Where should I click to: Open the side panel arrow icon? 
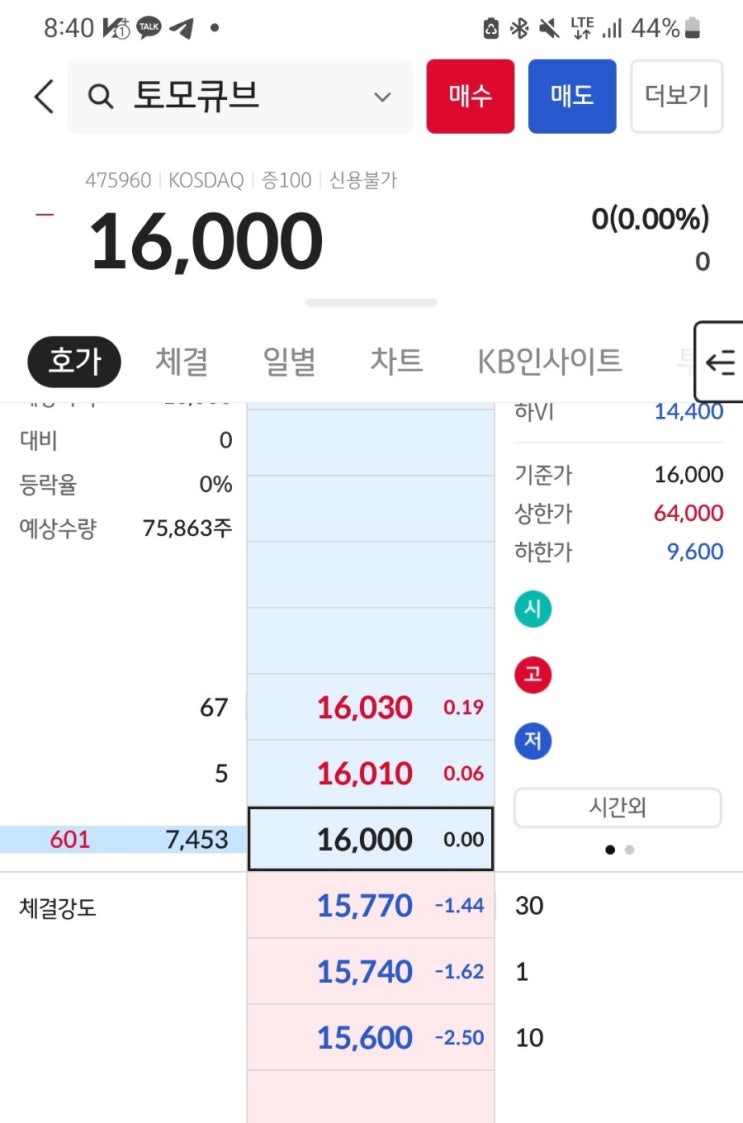click(x=720, y=362)
